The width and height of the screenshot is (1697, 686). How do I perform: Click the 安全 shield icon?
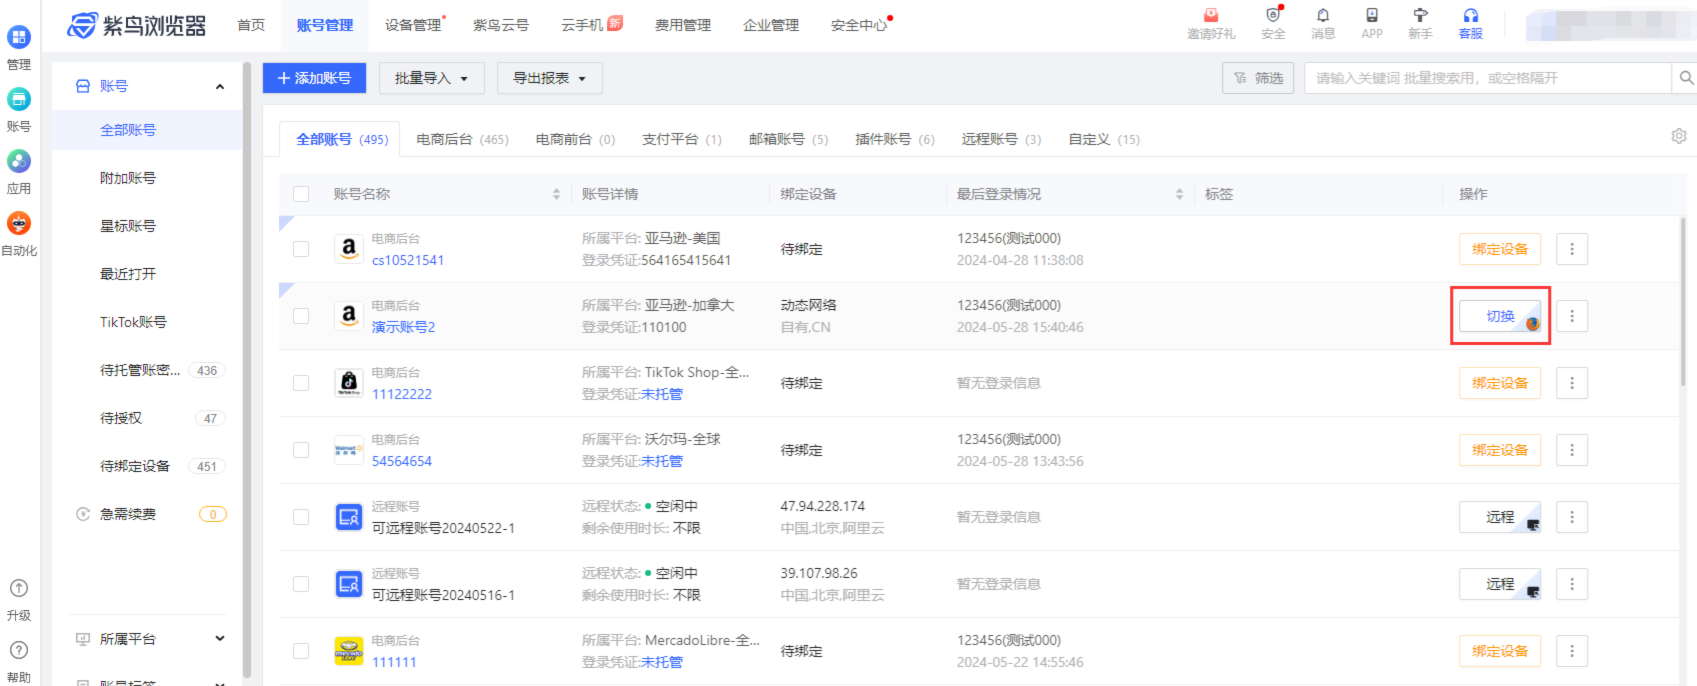click(1272, 16)
